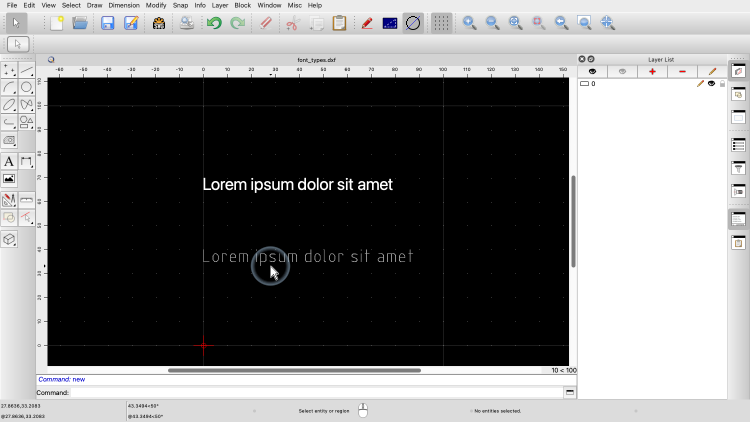Toggle grid display button
The image size is (750, 422).
click(x=441, y=23)
